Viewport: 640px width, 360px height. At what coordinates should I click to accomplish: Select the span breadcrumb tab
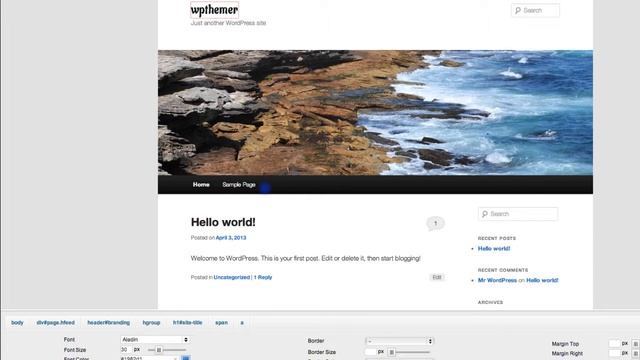pyautogui.click(x=221, y=322)
